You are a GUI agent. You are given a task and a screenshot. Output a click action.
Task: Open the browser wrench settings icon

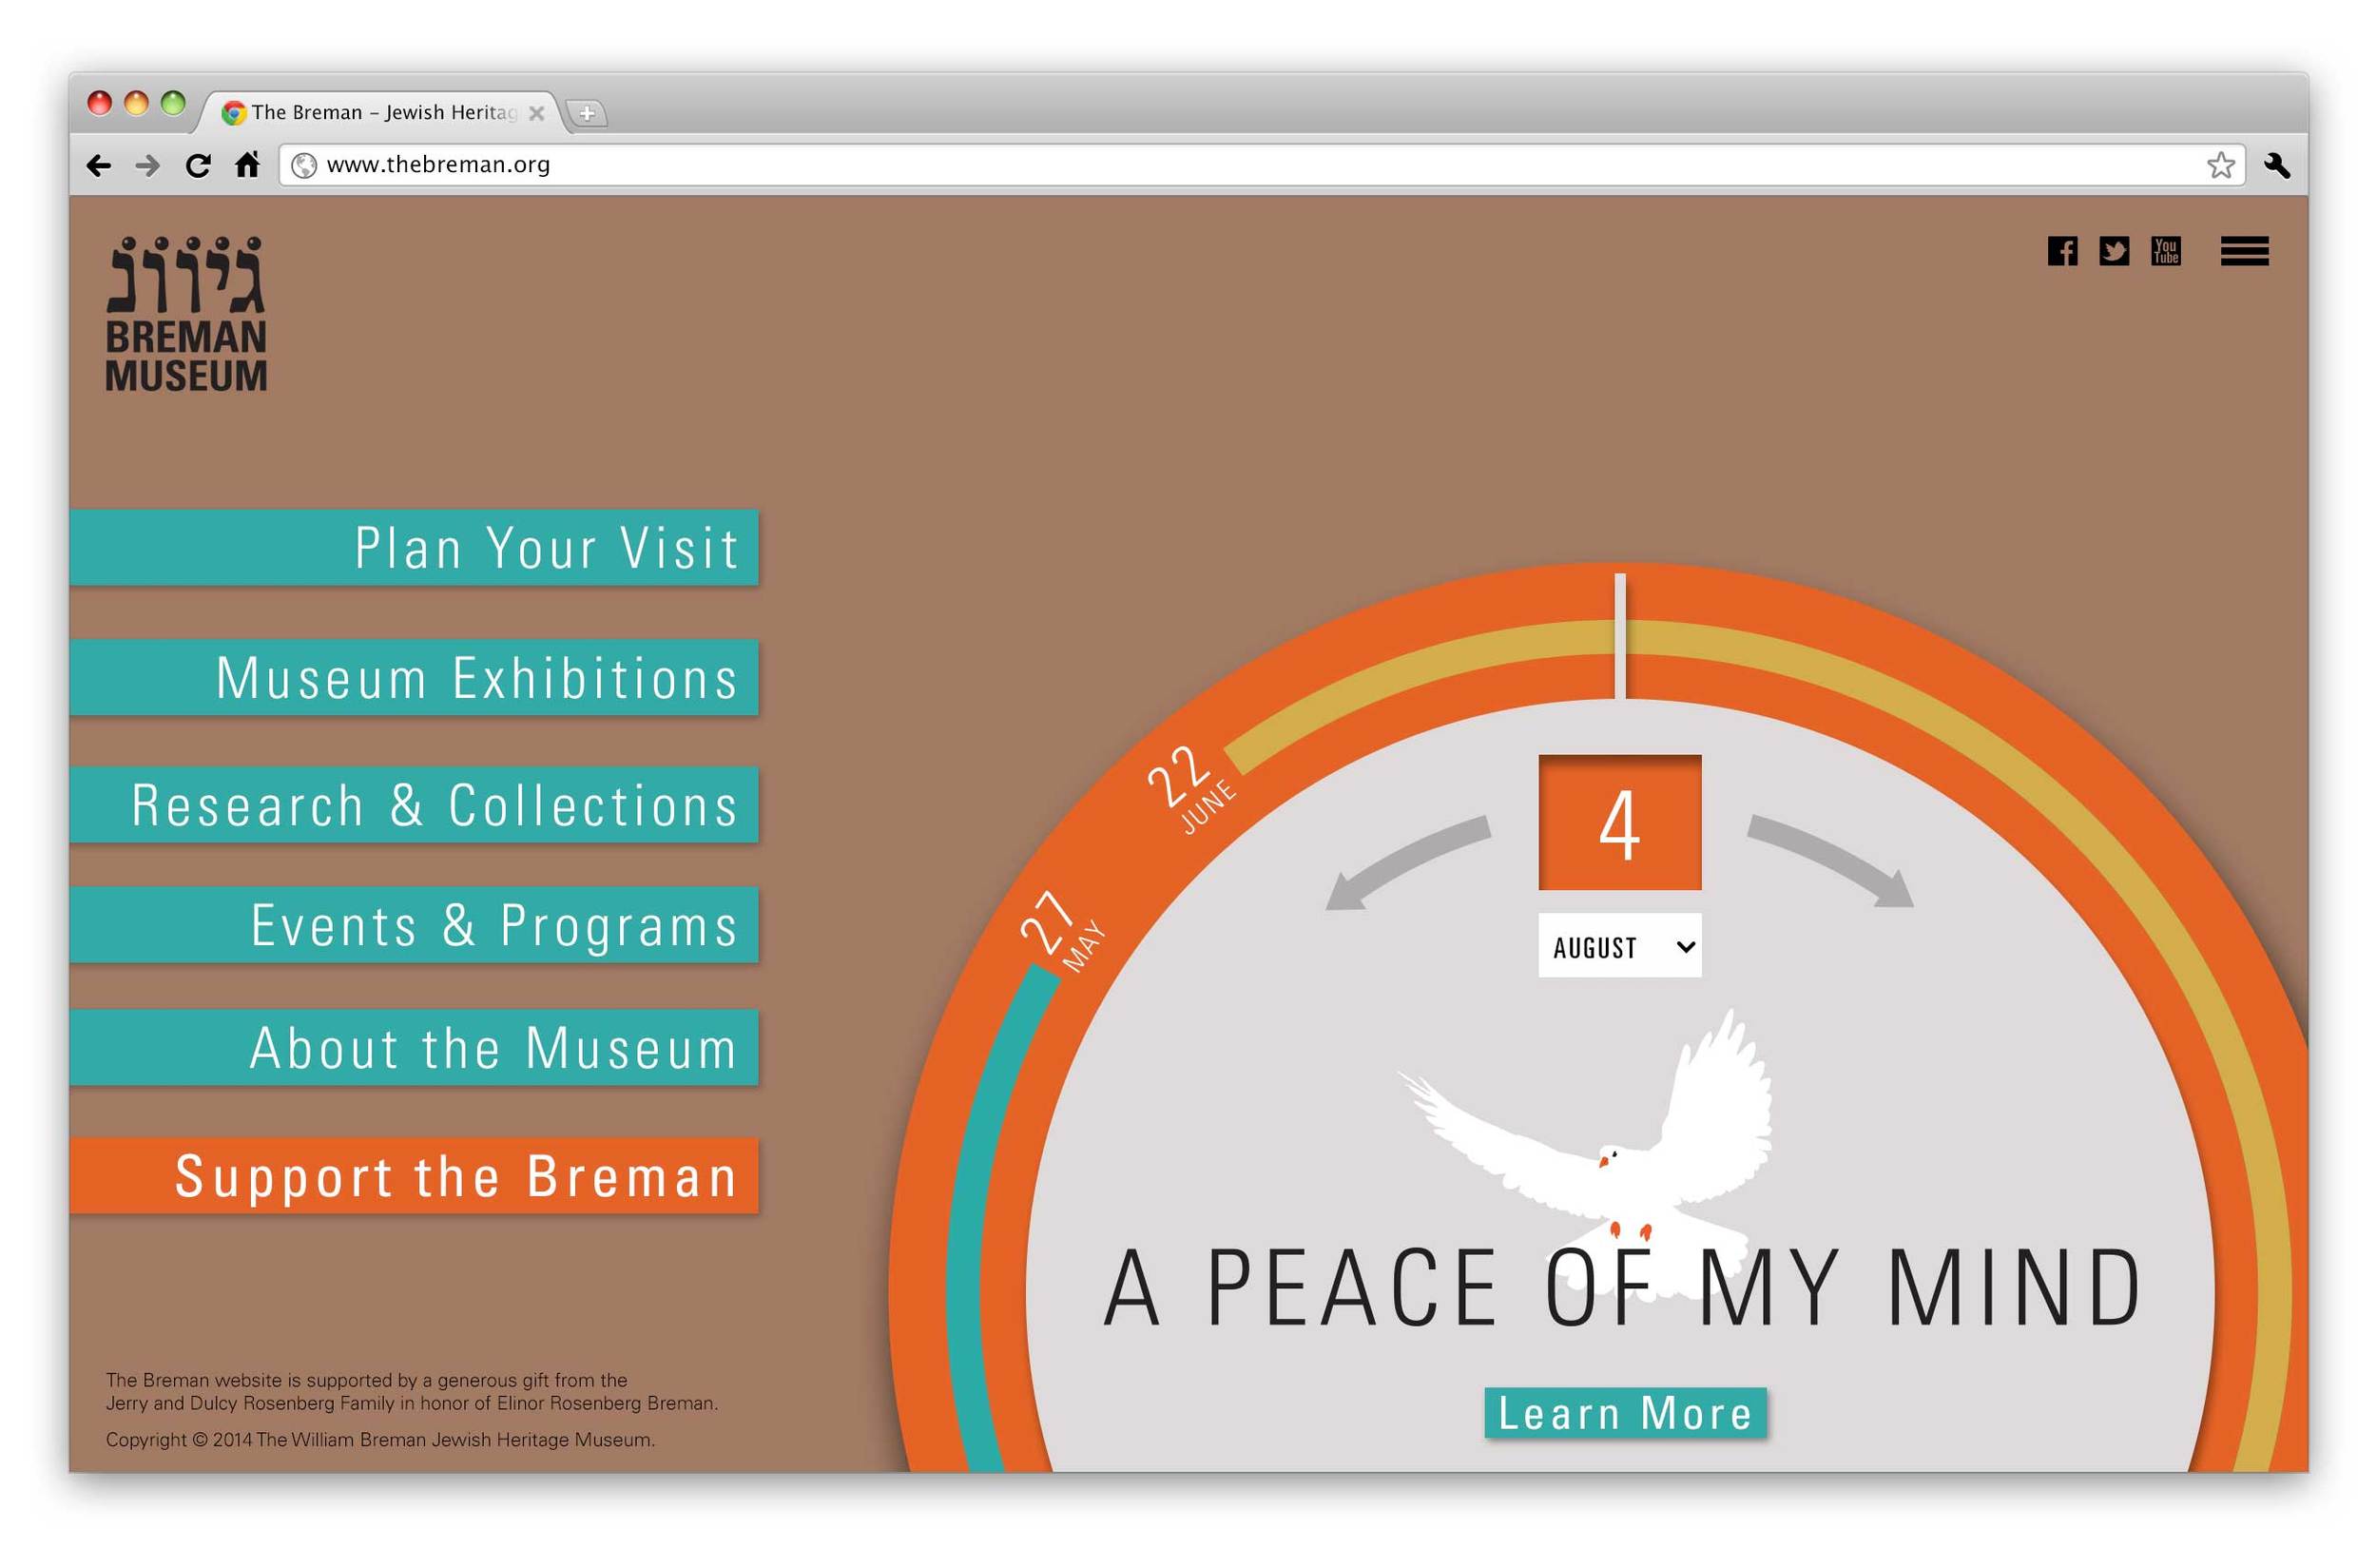(2275, 165)
